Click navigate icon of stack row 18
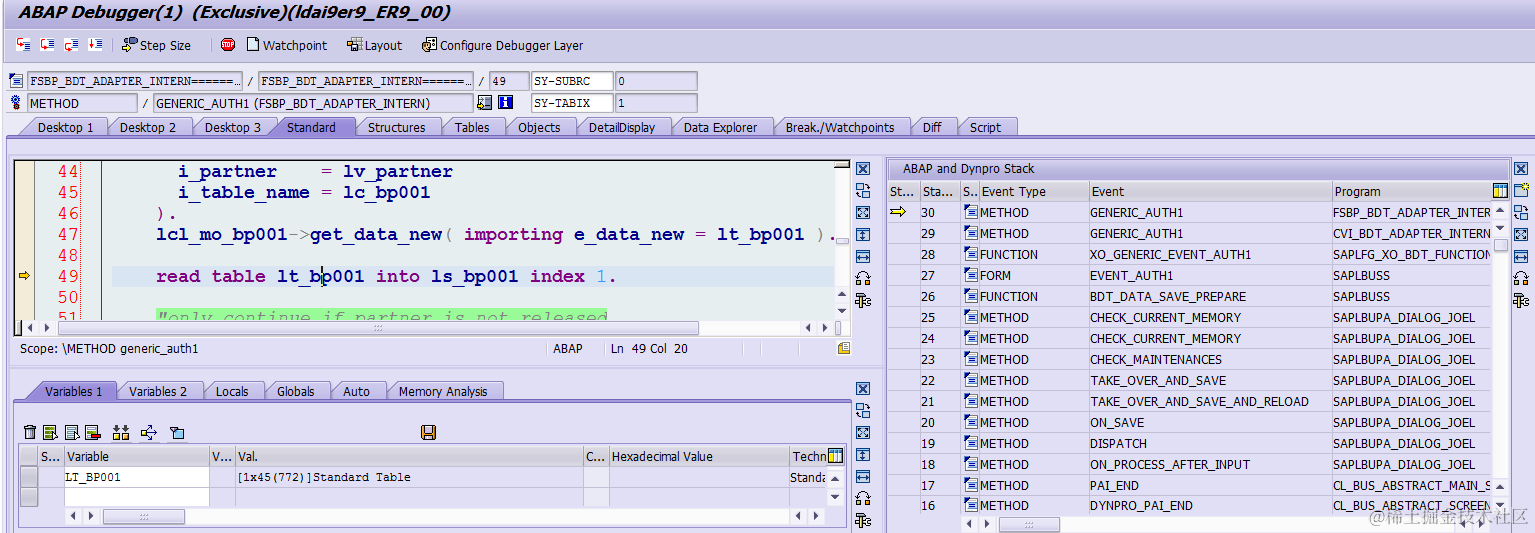The image size is (1535, 533). click(970, 464)
